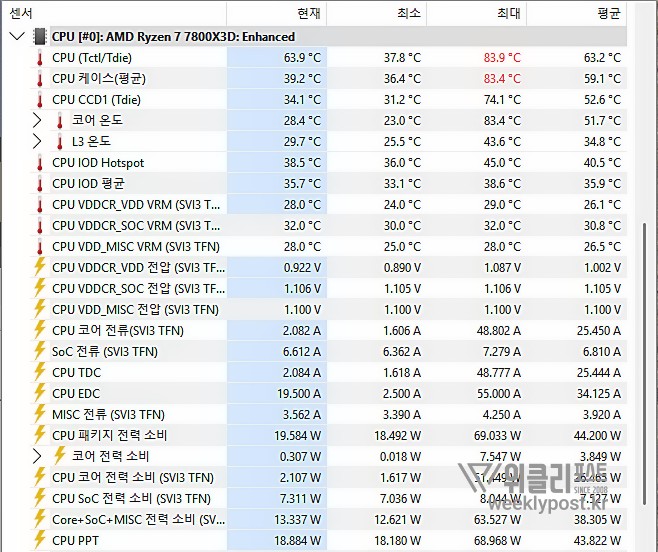Collapse the AMD Ryzen 7 7800X3D sensor group

(x=17, y=37)
